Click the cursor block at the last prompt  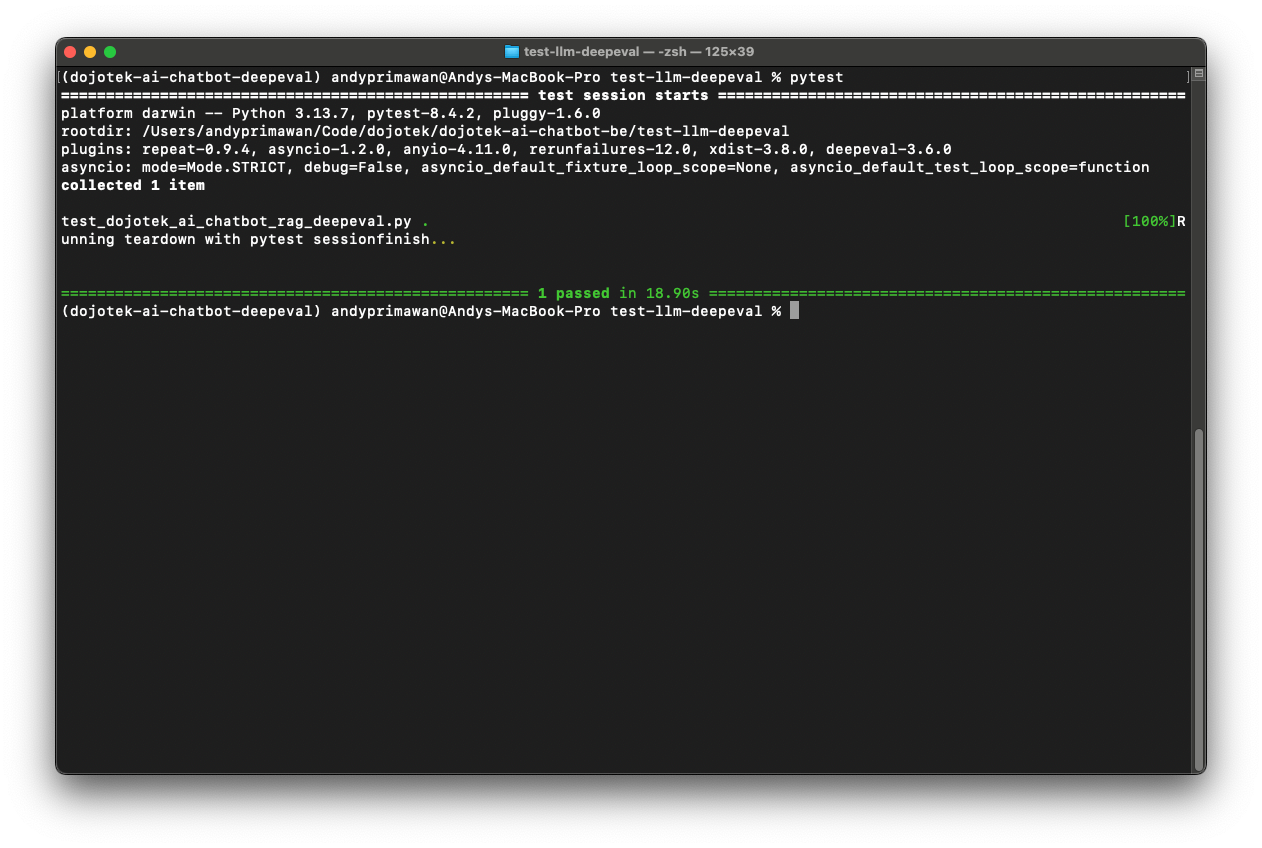[x=794, y=311]
